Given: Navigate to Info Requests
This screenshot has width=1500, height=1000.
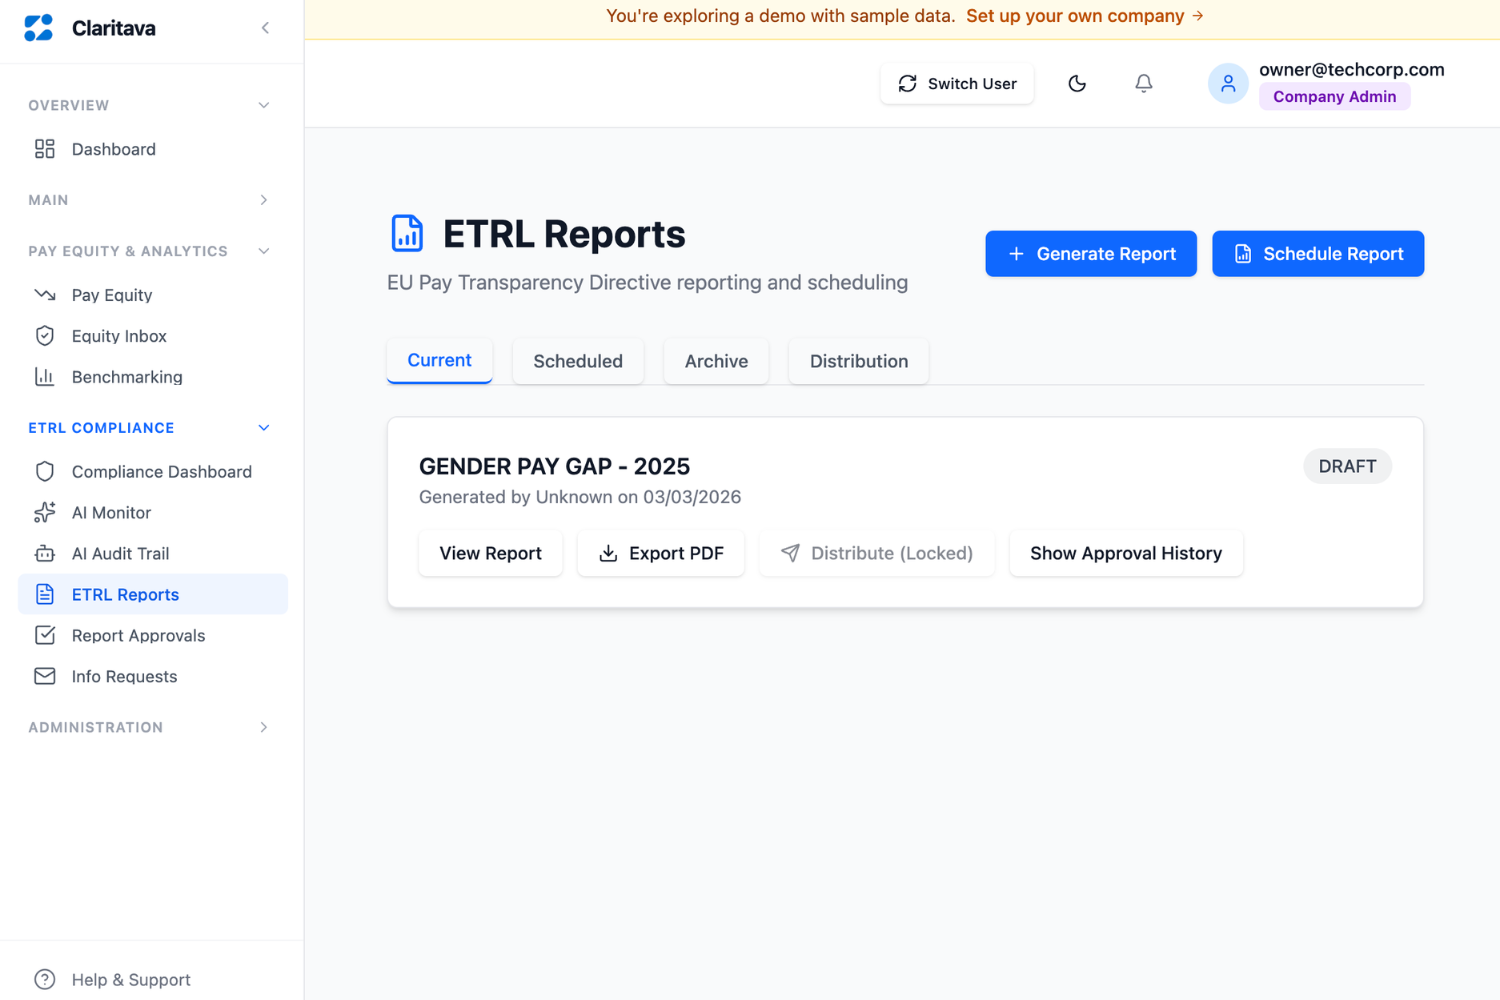Looking at the screenshot, I should coord(153,676).
